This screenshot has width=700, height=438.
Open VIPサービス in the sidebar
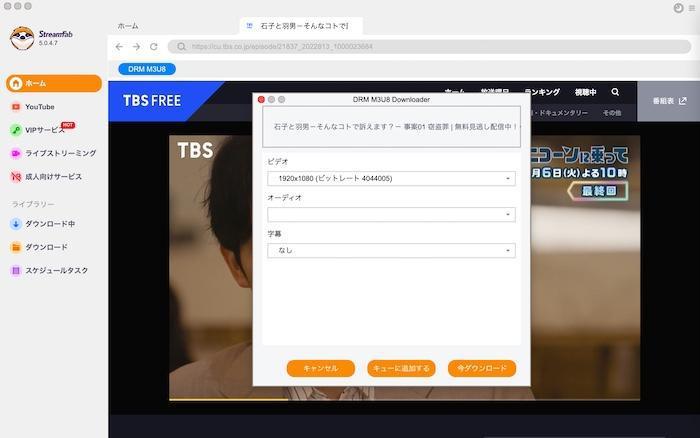coord(43,129)
